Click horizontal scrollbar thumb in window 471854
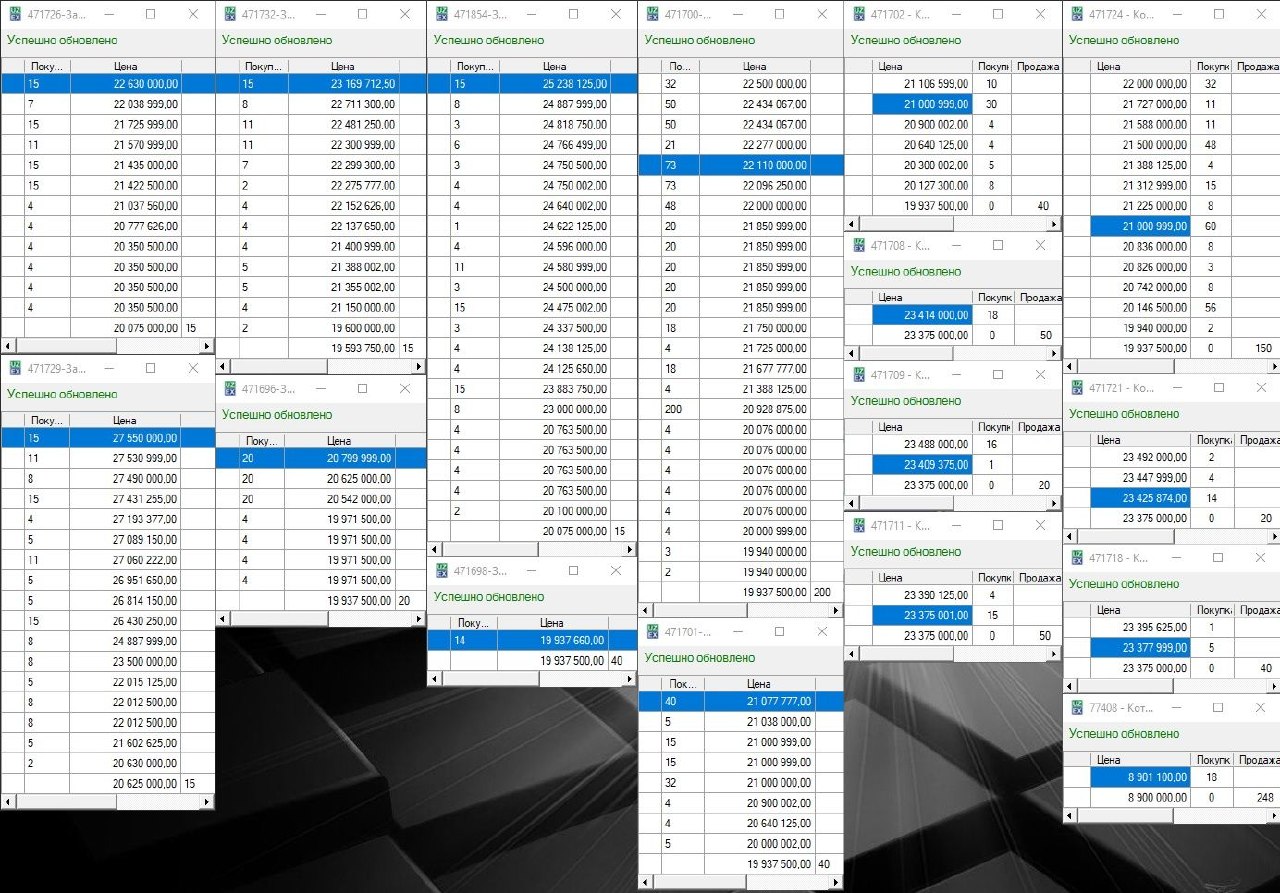This screenshot has width=1280, height=893. point(490,549)
